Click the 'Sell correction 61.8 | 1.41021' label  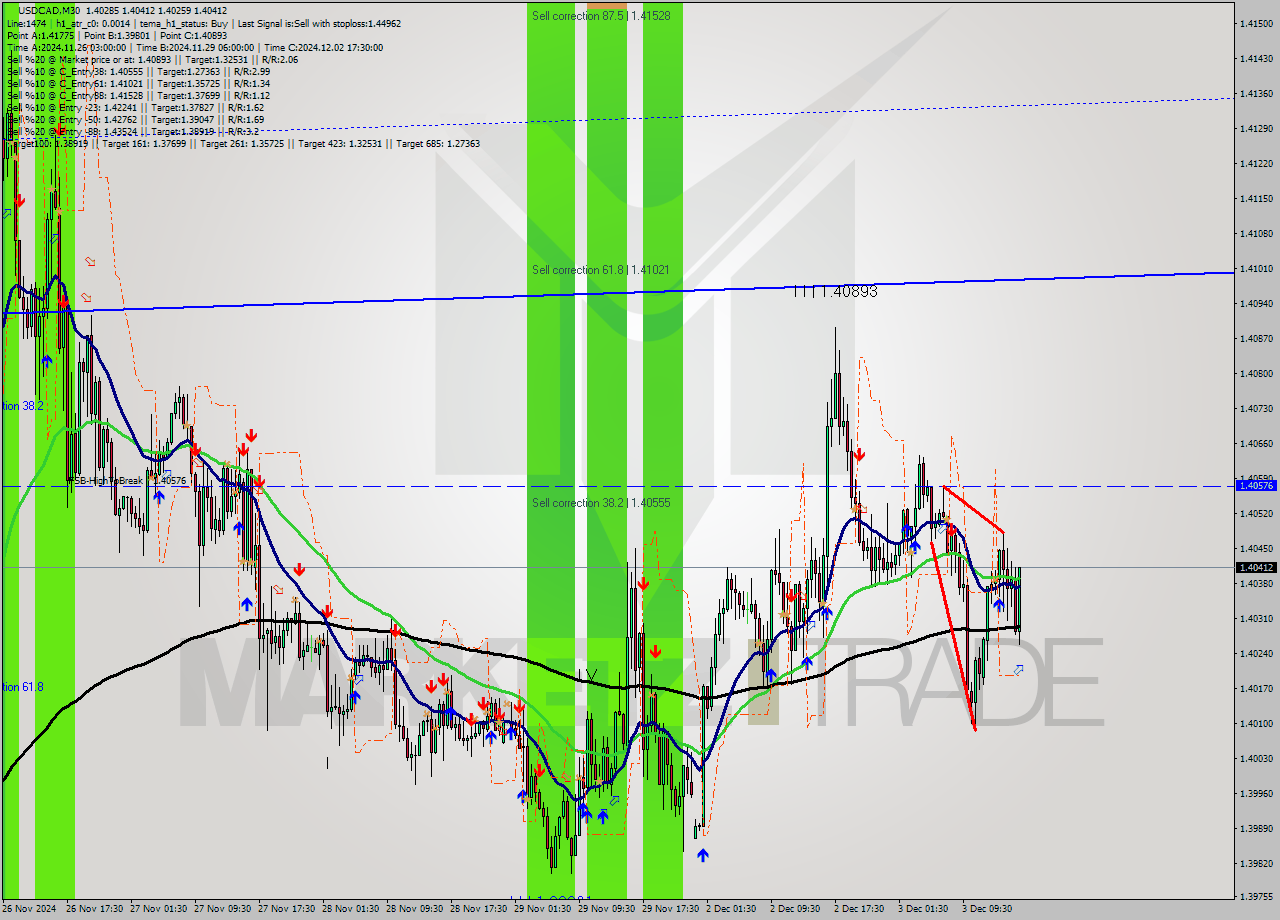coord(601,270)
